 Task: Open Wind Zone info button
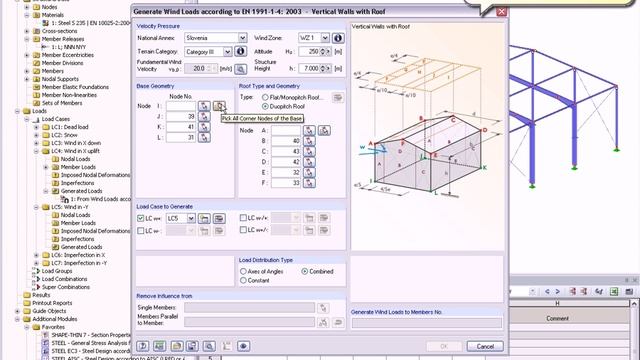(338, 38)
